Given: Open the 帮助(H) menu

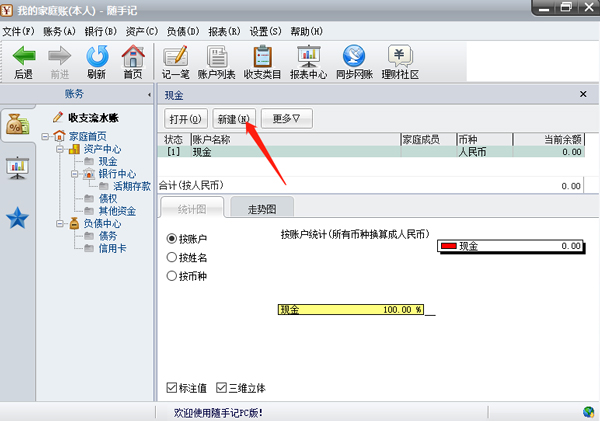Looking at the screenshot, I should 307,31.
